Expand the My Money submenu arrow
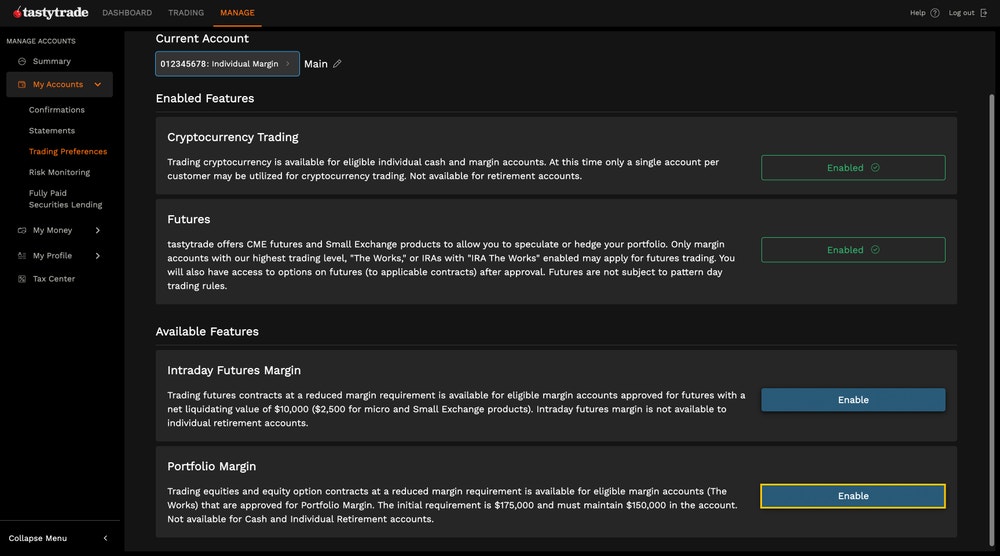 click(x=98, y=230)
